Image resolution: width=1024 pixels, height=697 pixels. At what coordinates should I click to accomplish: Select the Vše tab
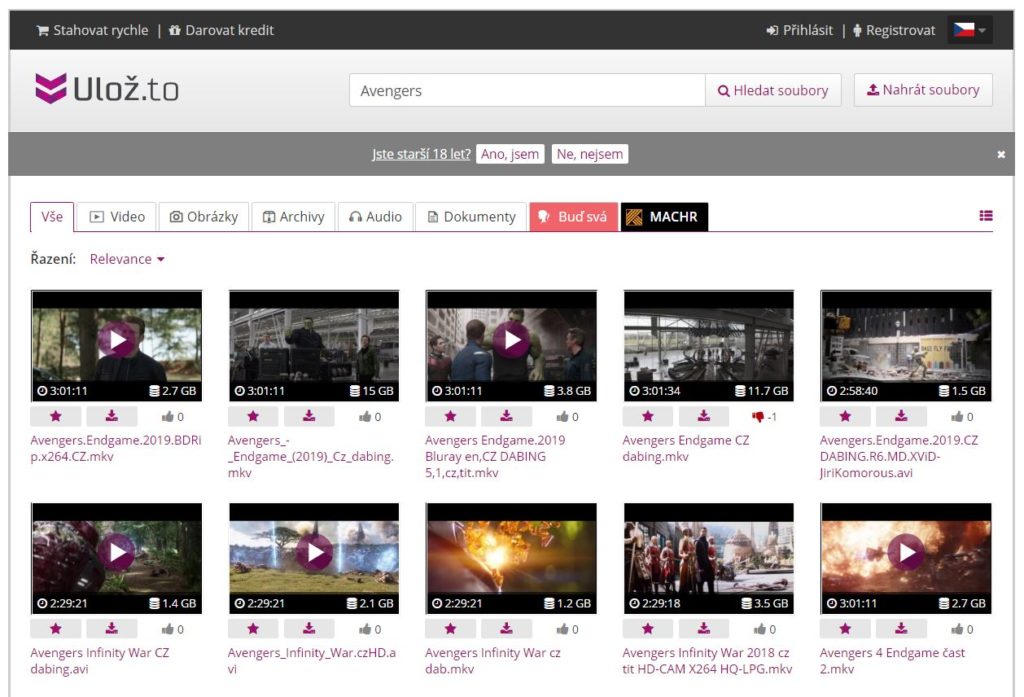point(52,217)
